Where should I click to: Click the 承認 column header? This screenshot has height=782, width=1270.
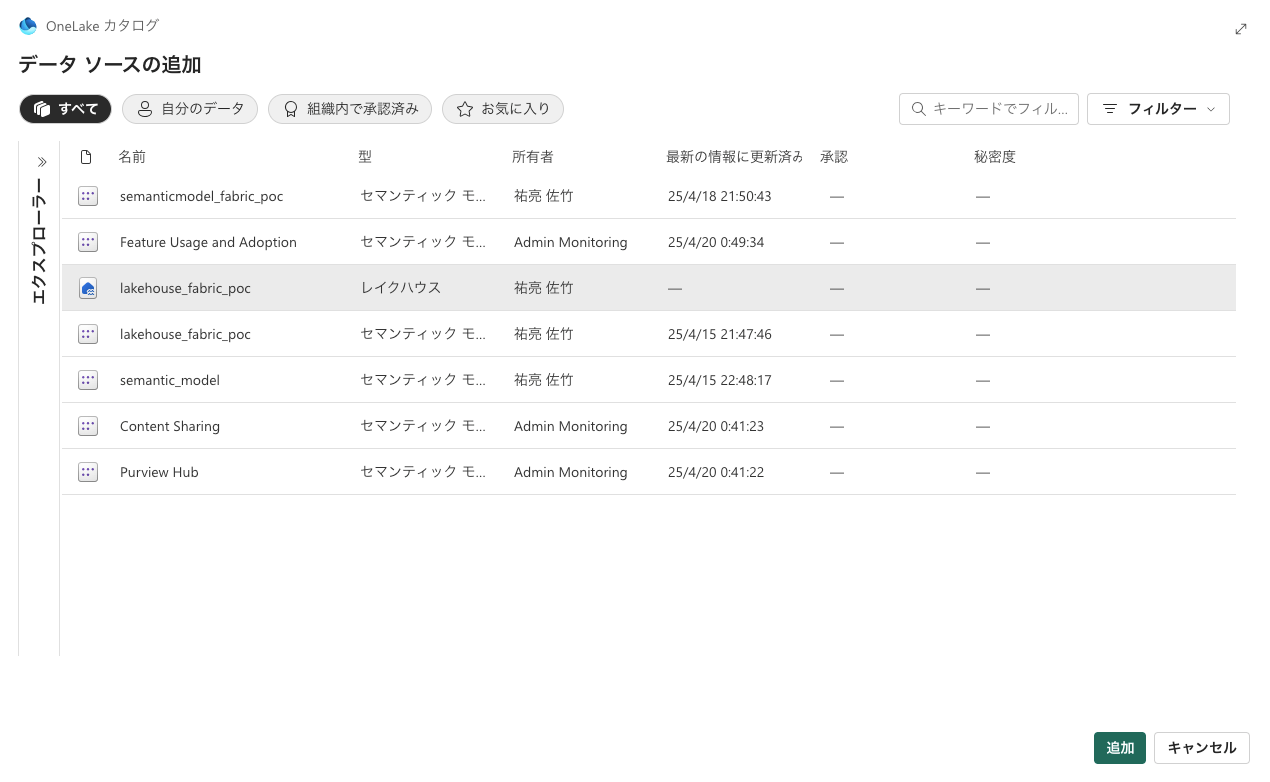(834, 157)
